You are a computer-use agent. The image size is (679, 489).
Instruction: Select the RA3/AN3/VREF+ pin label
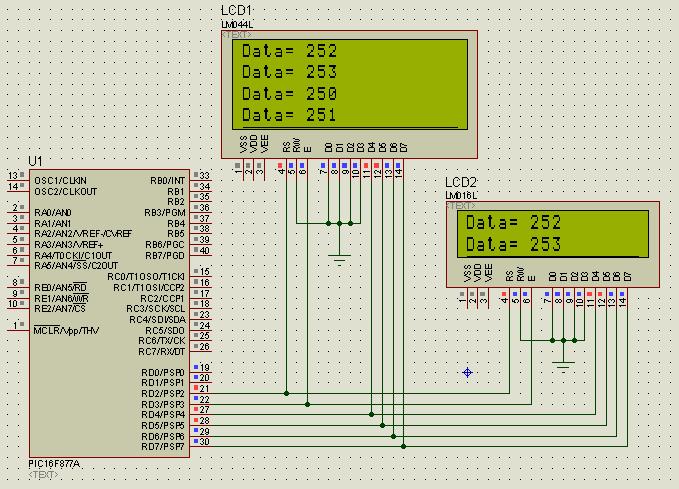click(68, 245)
